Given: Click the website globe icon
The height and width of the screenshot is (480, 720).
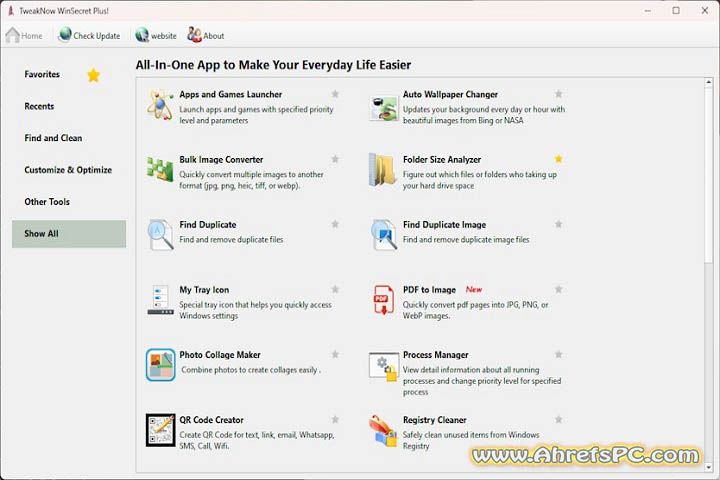Looking at the screenshot, I should tap(142, 34).
